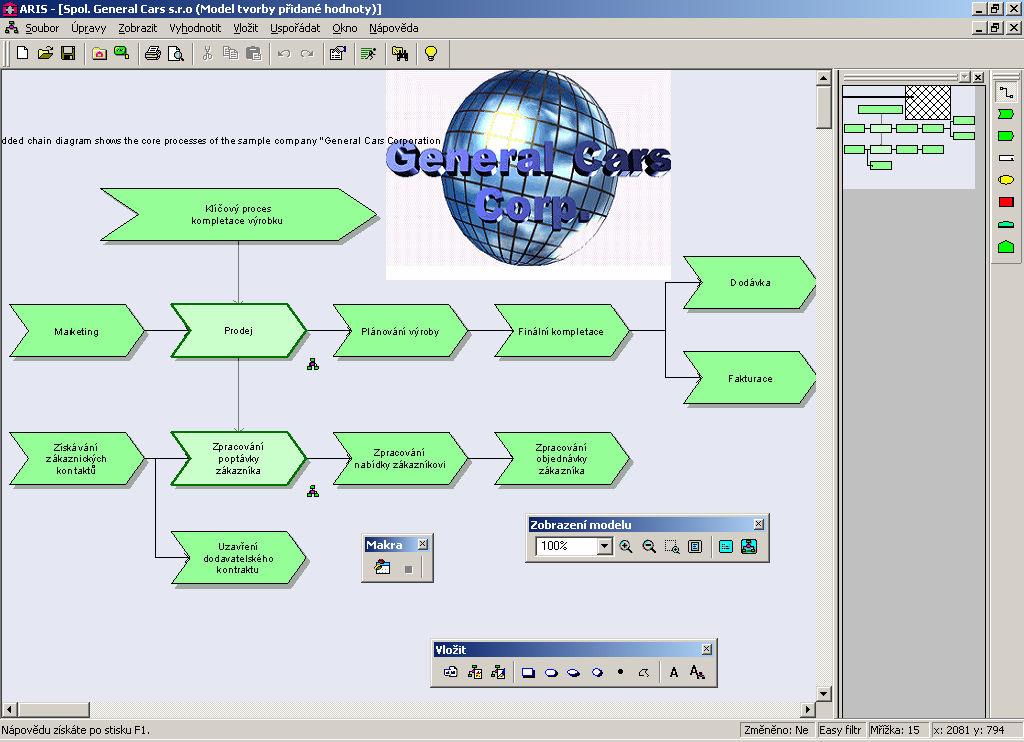Select the teal cluster symbol in the symbol bar
This screenshot has width=1024, height=742.
tap(1006, 224)
